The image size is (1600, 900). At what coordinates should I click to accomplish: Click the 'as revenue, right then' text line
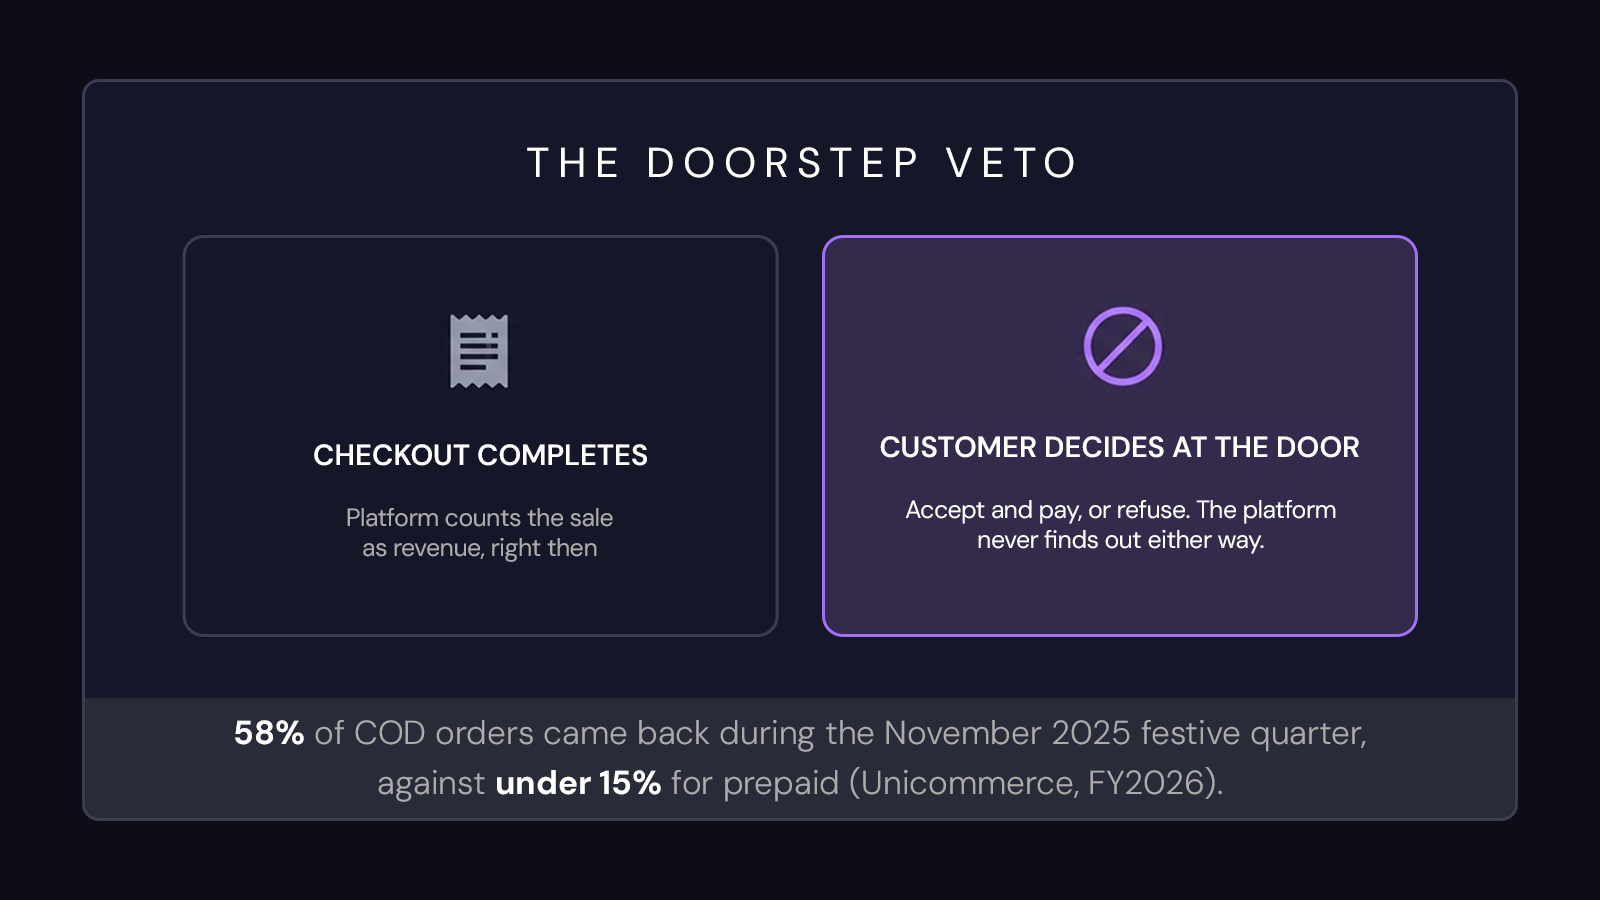[x=479, y=548]
